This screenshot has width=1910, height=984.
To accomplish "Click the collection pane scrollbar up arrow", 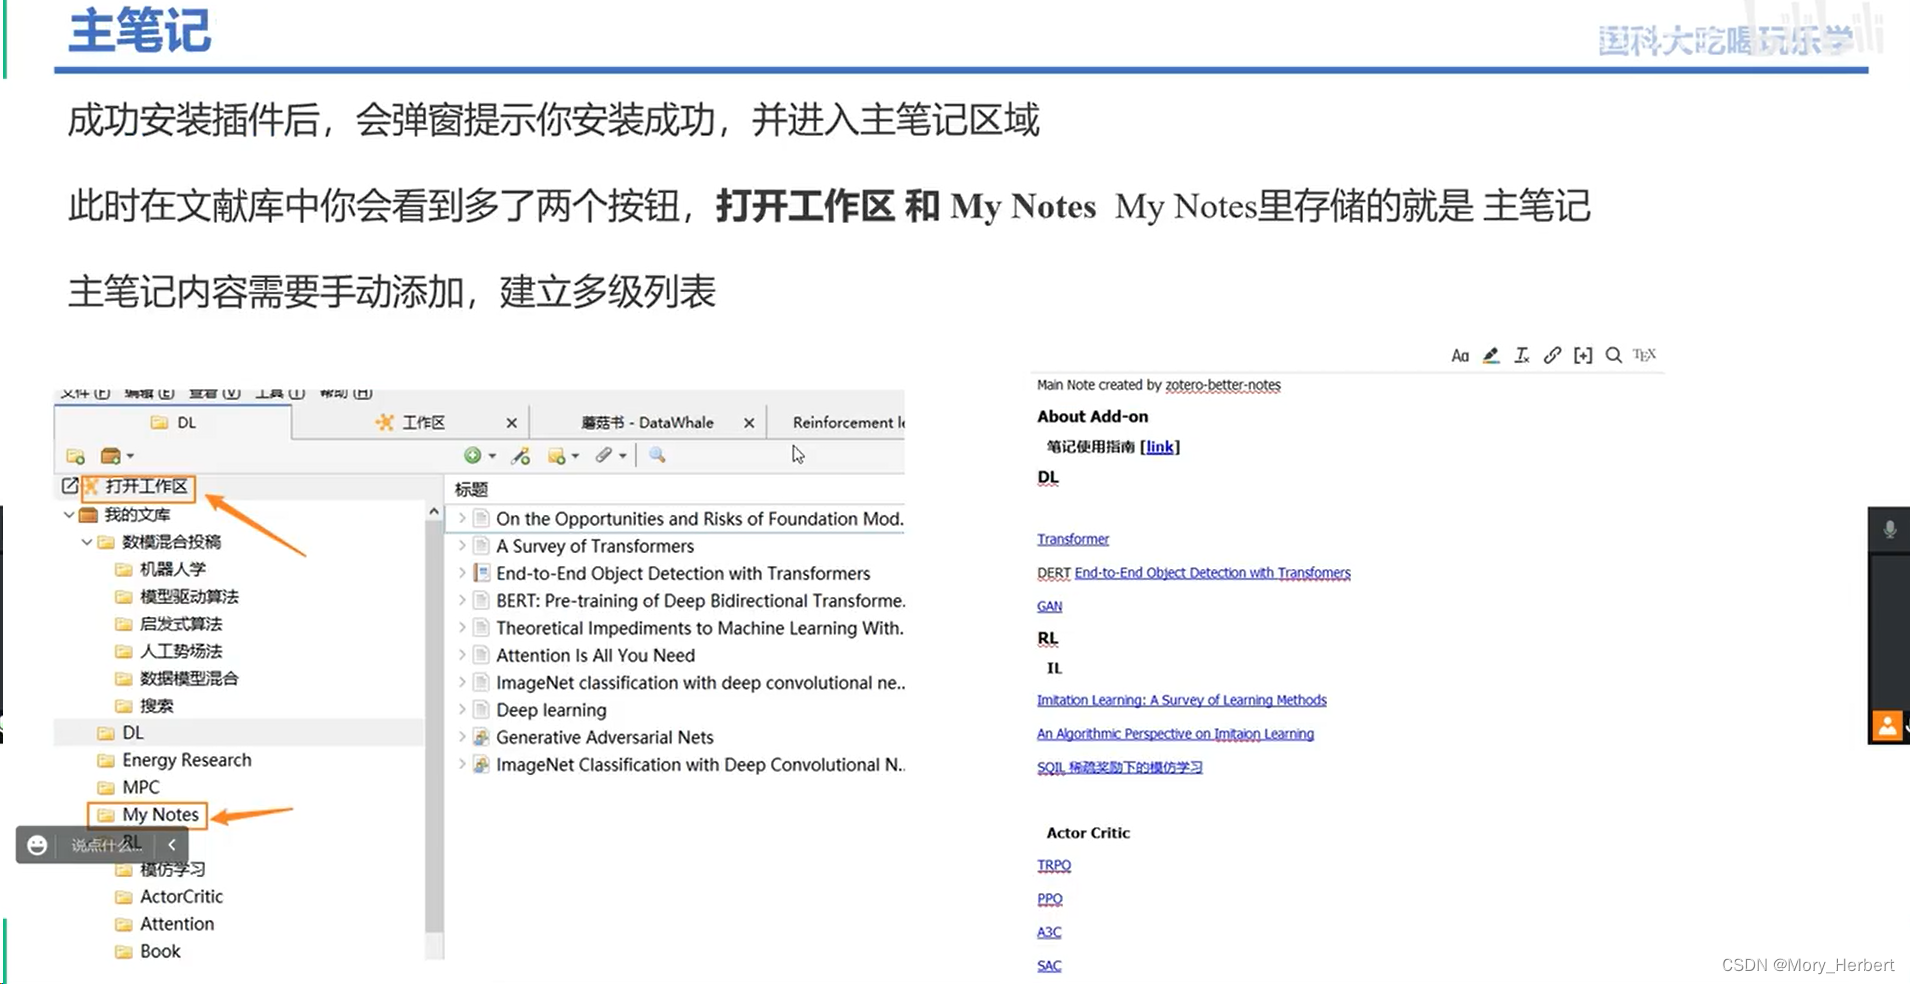I will pyautogui.click(x=434, y=512).
